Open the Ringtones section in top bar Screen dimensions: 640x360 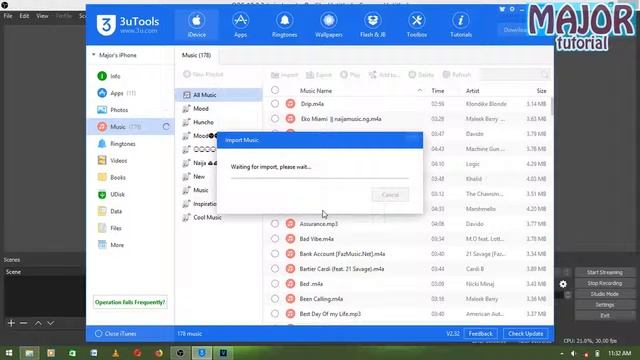tap(284, 25)
